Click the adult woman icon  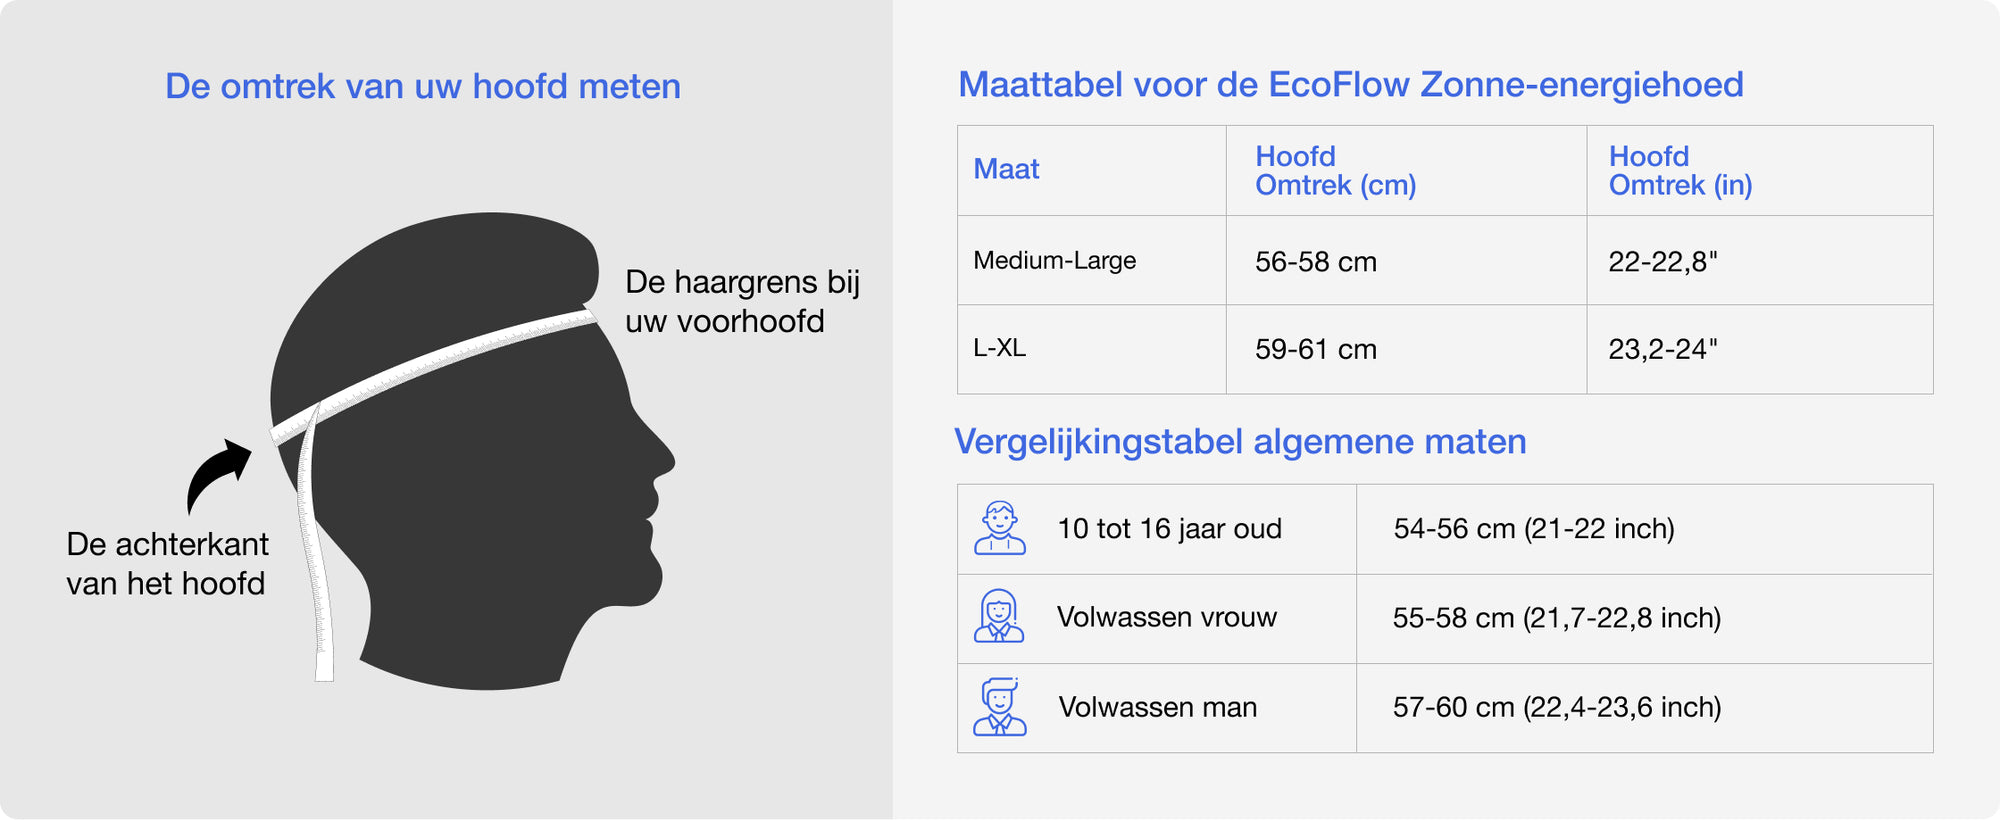(999, 616)
